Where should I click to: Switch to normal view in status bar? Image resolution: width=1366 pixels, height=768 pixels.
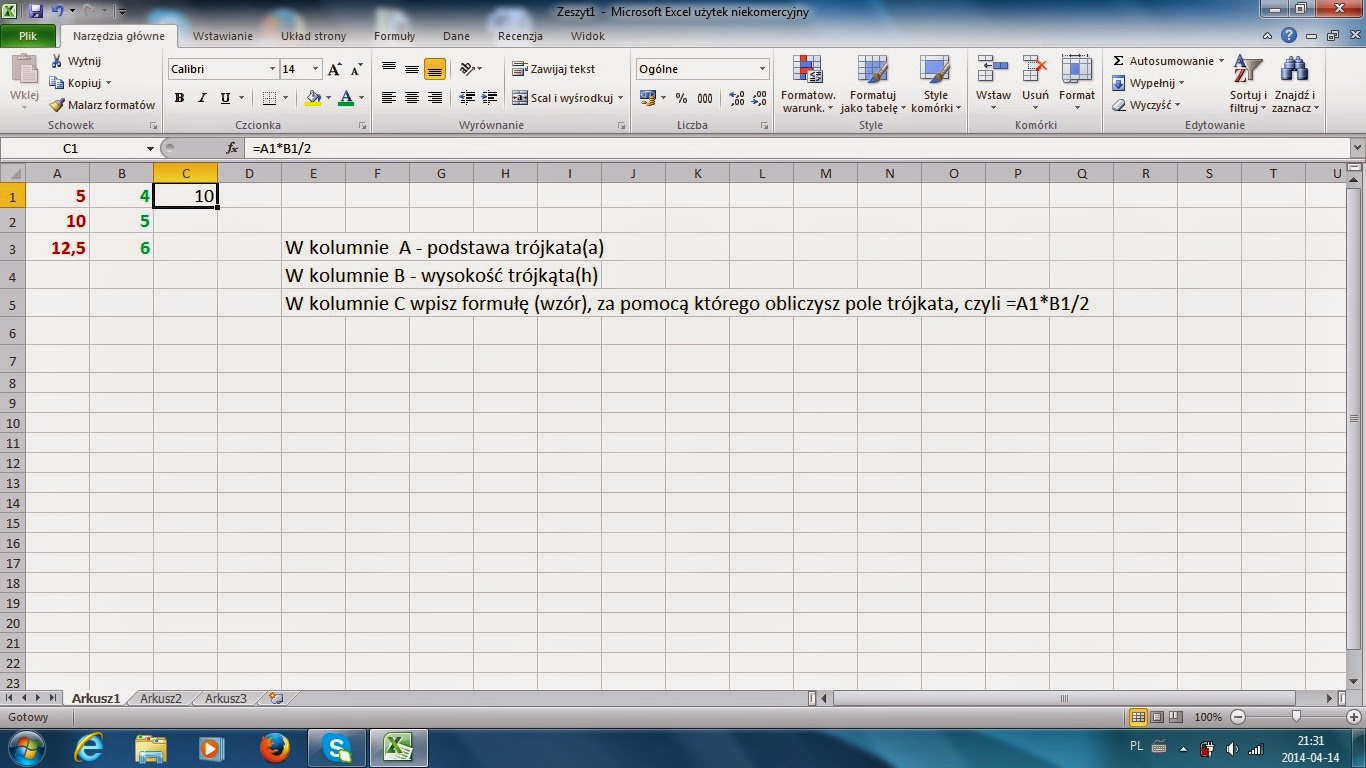[x=1137, y=717]
